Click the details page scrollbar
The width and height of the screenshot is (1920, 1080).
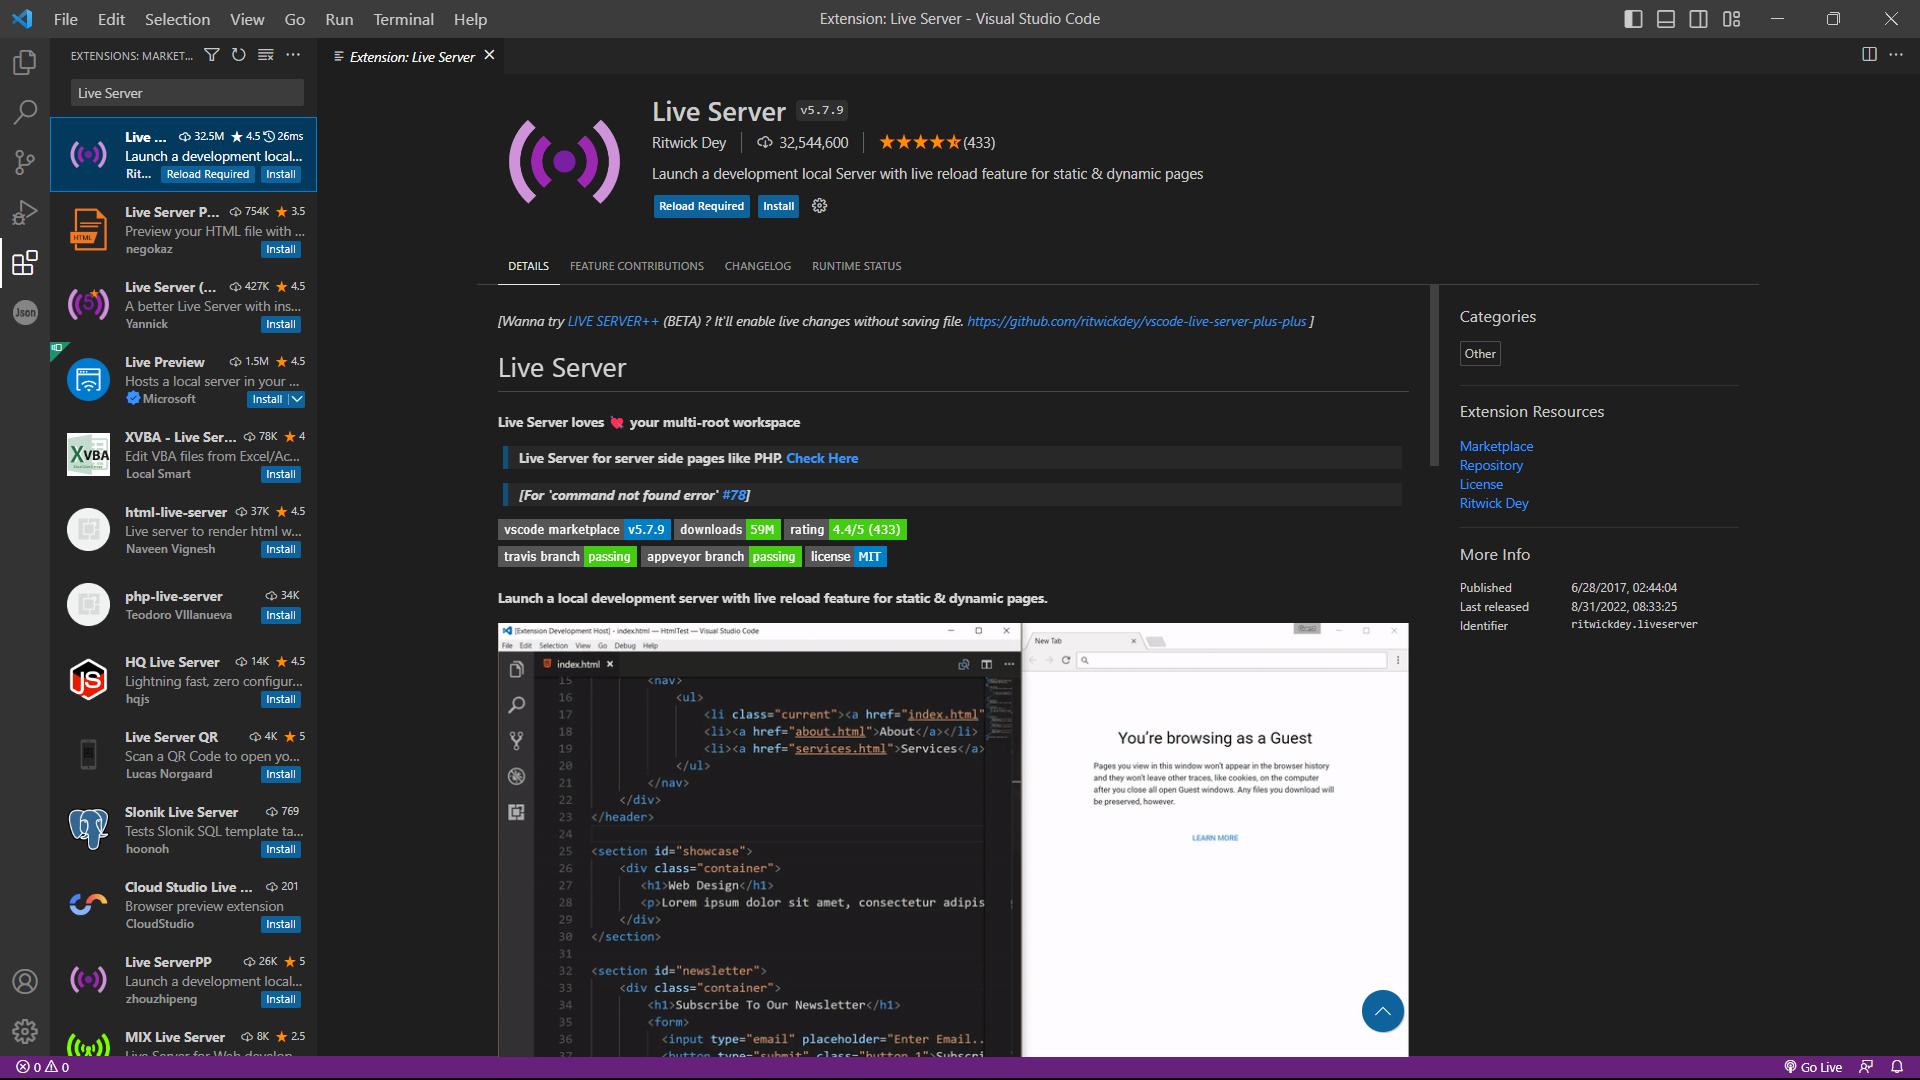point(1434,375)
